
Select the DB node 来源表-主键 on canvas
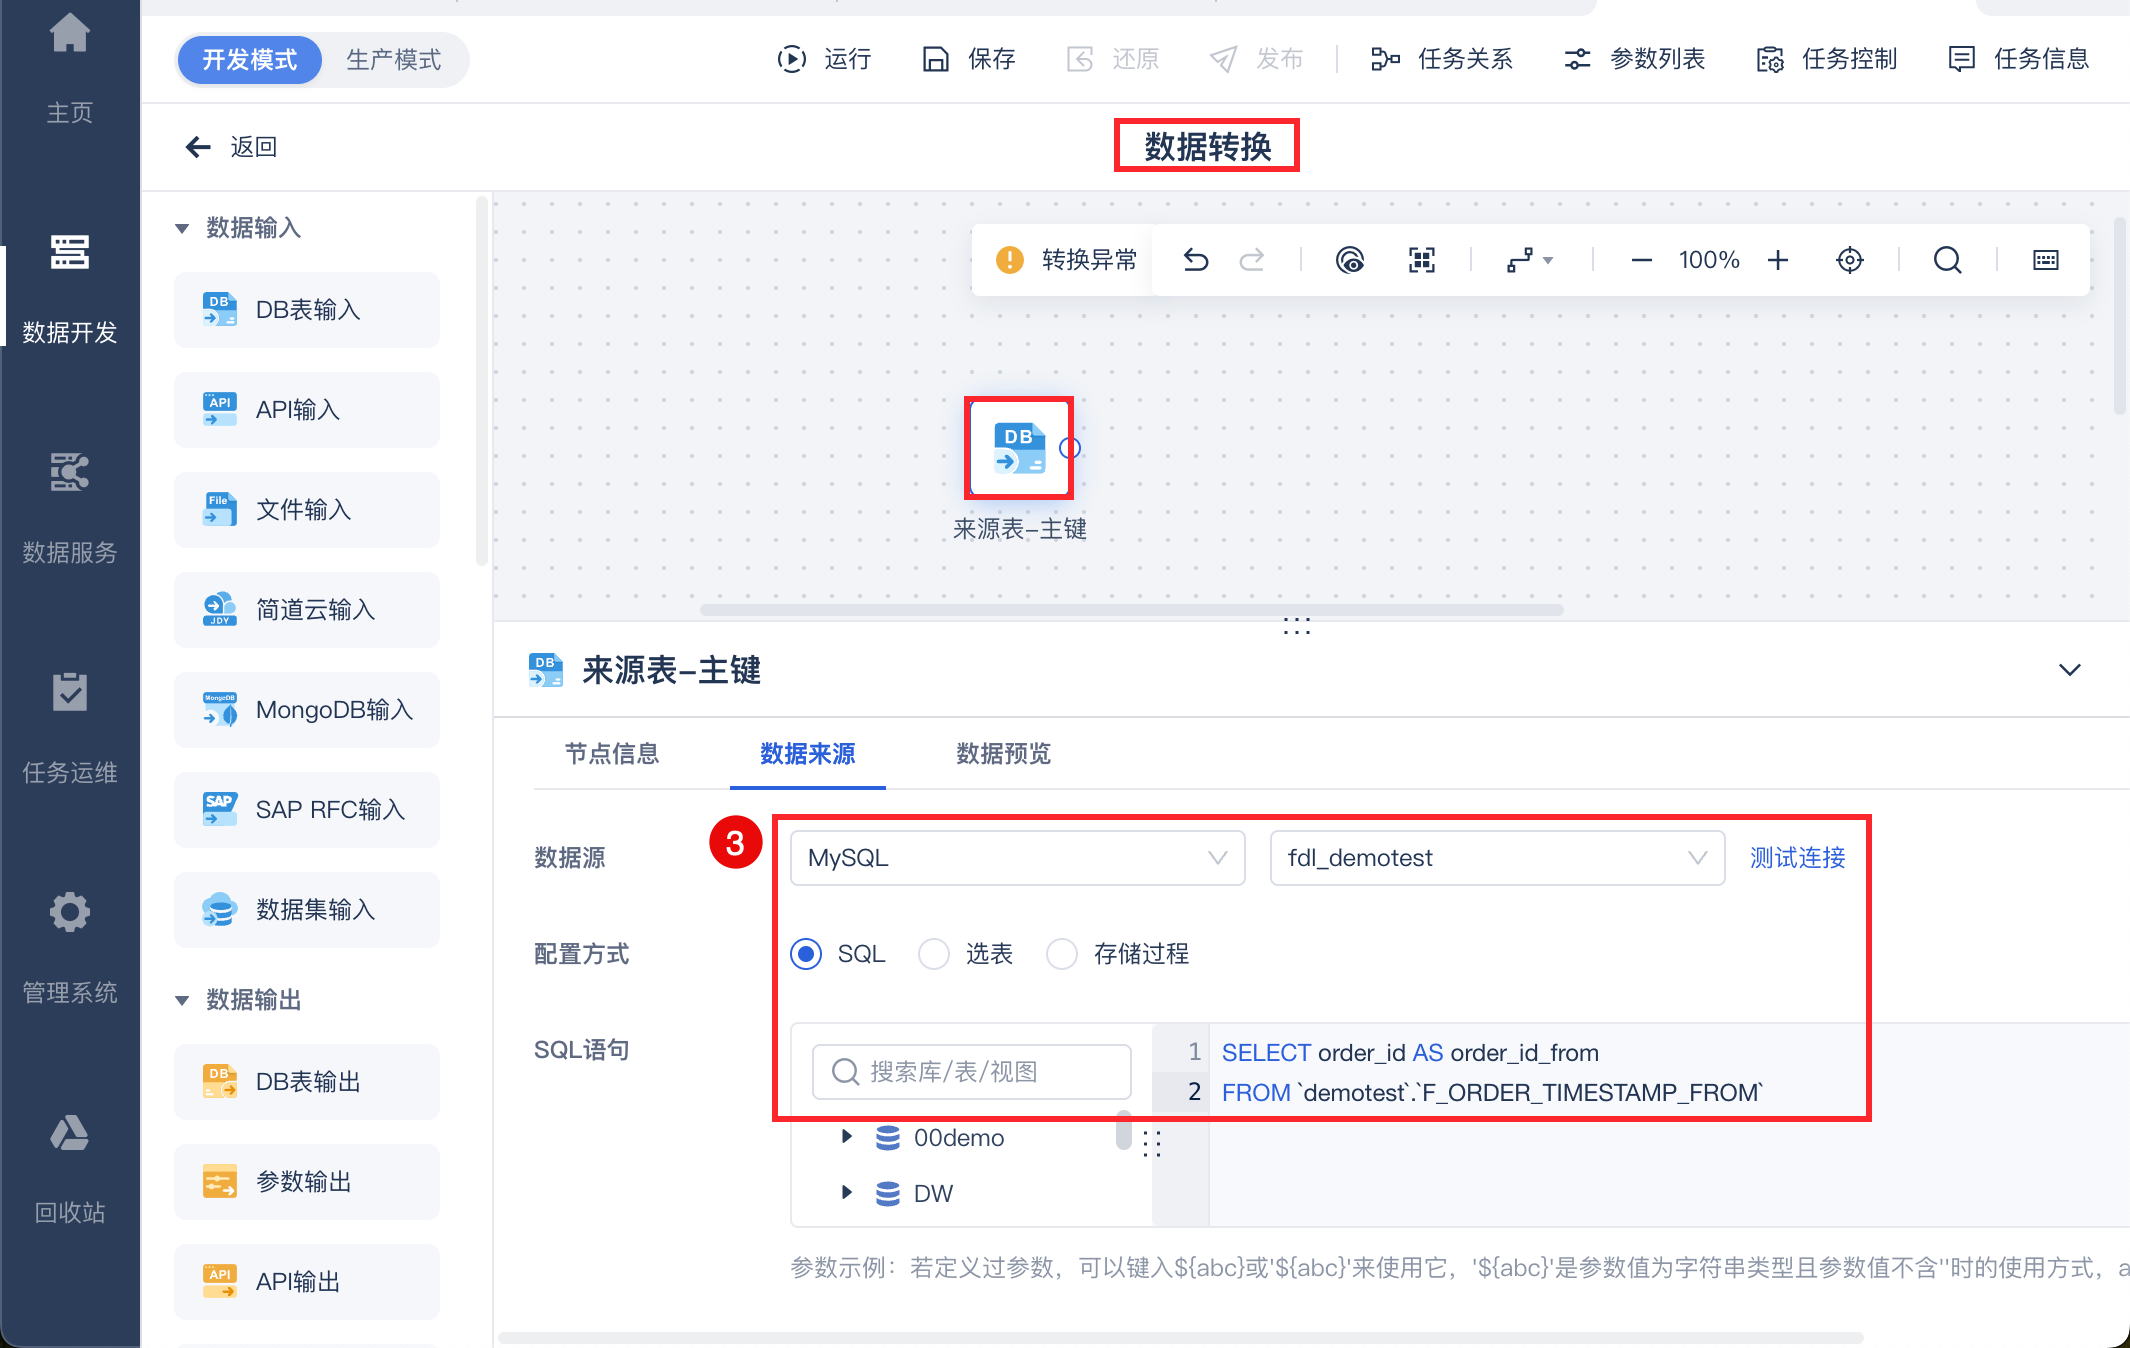(1019, 449)
